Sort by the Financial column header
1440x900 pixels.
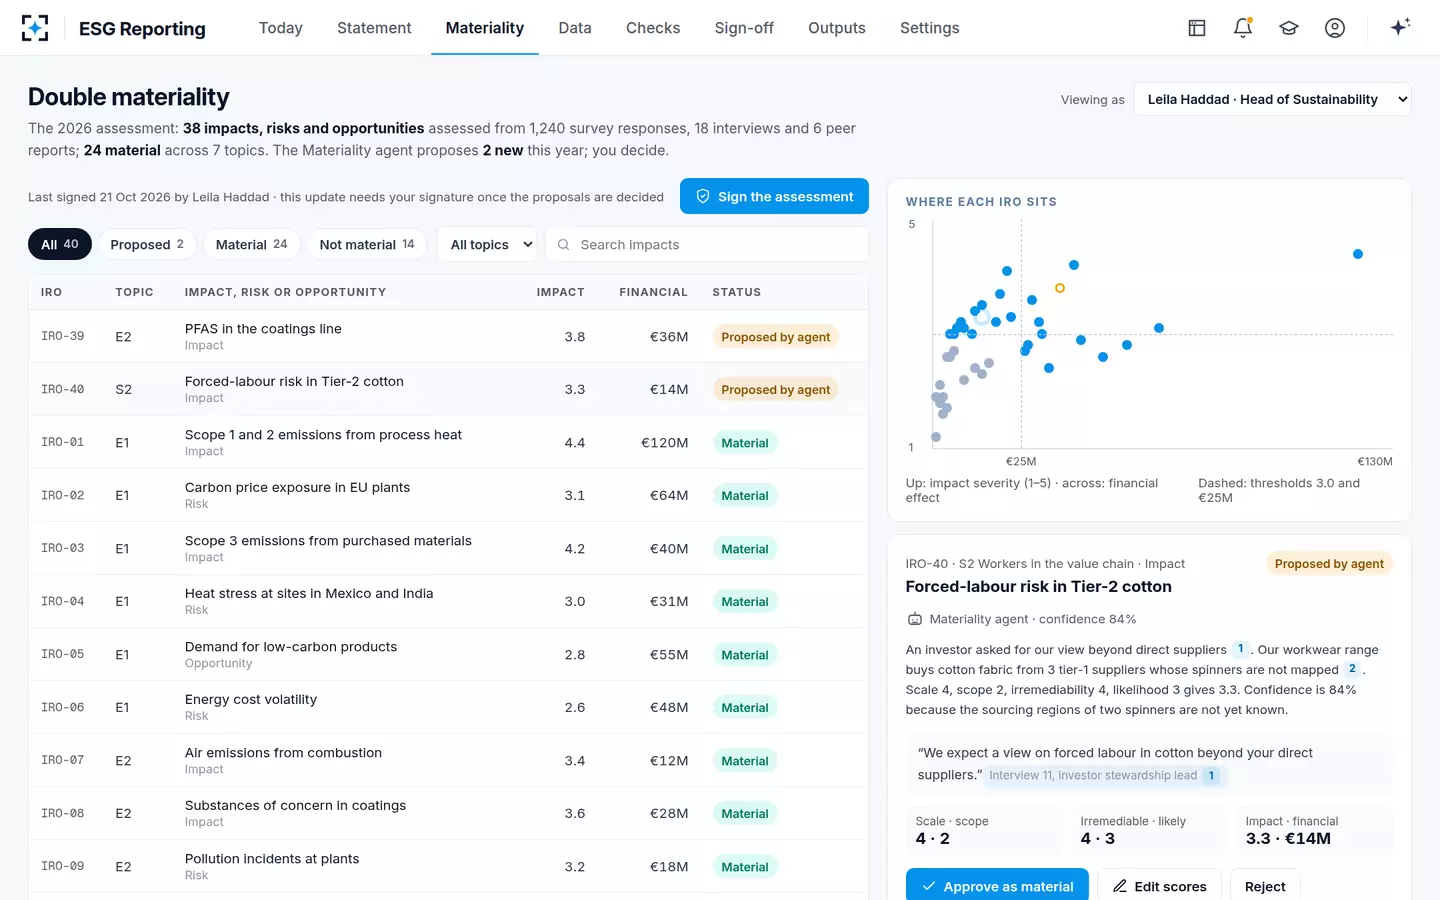click(x=653, y=292)
